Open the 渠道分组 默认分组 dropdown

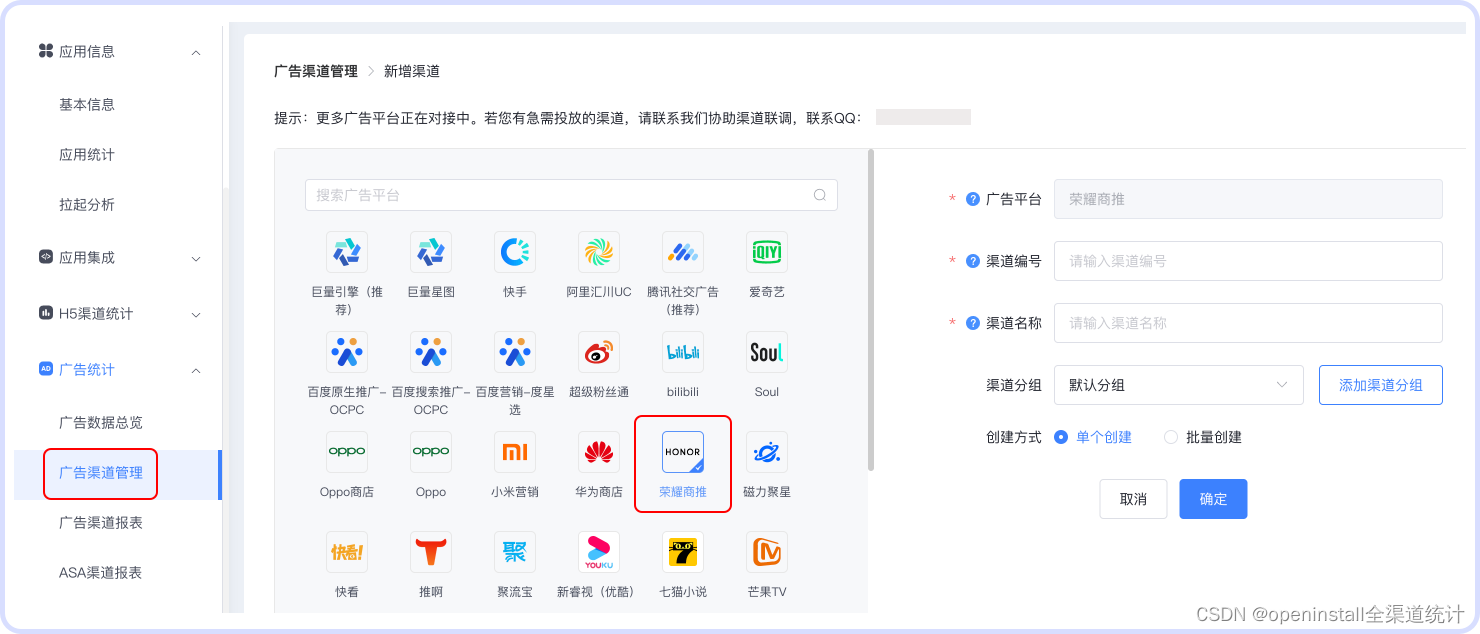tap(1179, 385)
